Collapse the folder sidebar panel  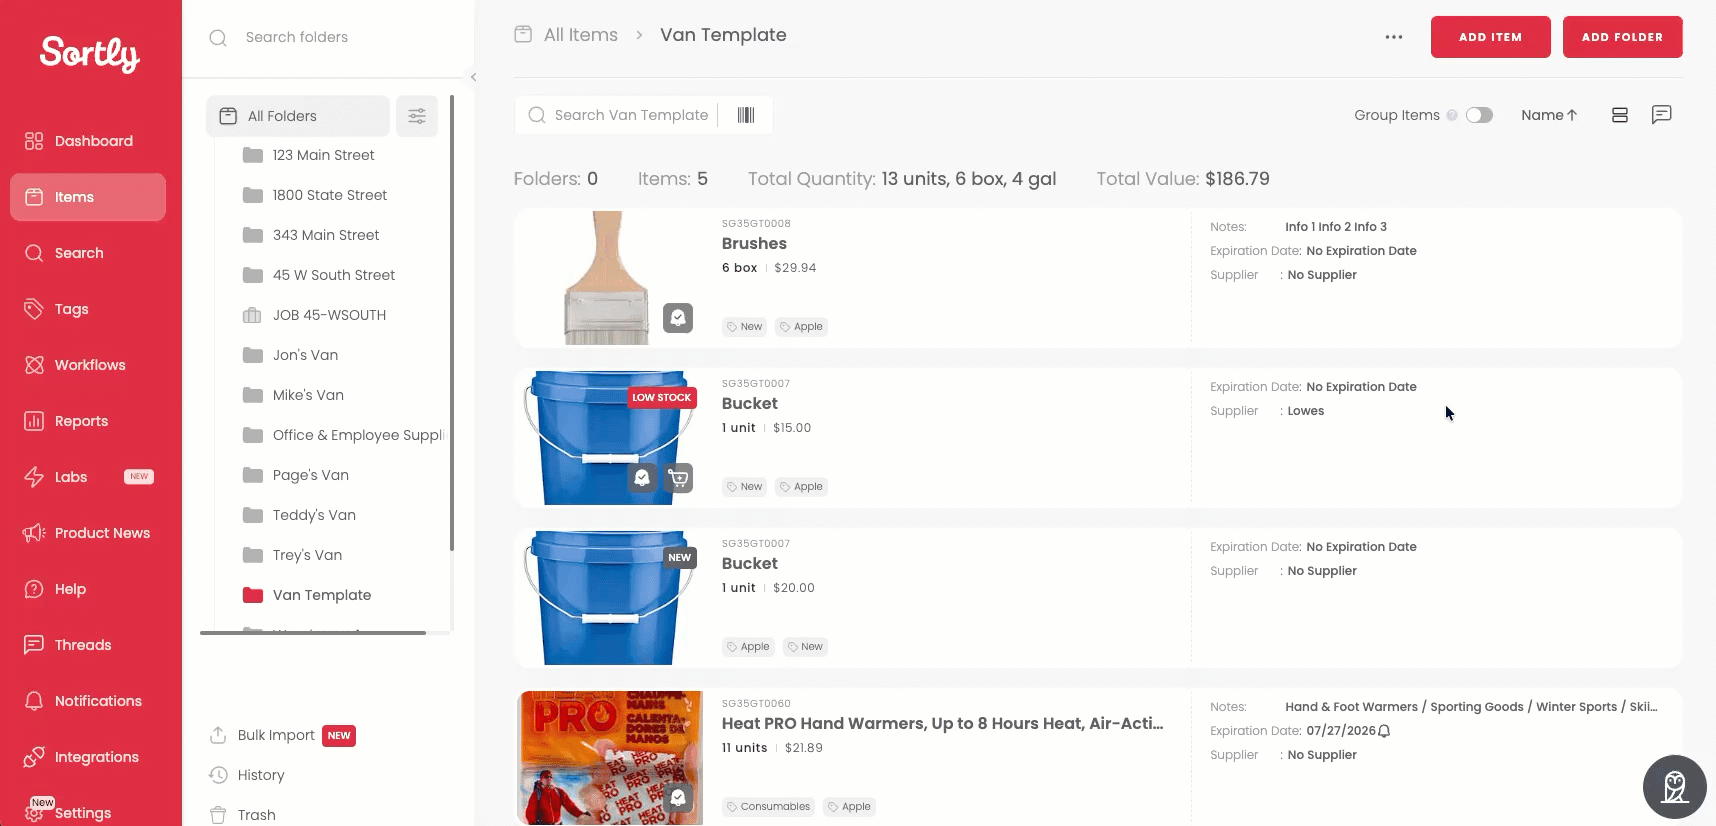point(473,77)
